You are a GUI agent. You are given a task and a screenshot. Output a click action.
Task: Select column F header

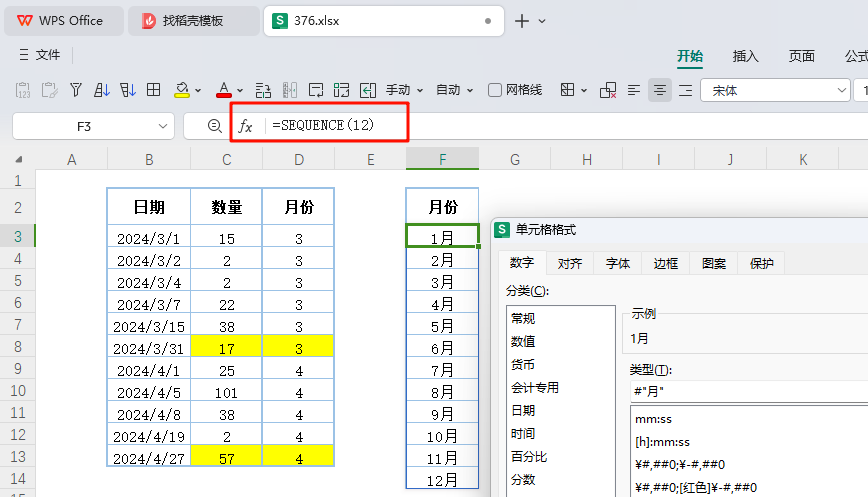[x=442, y=159]
